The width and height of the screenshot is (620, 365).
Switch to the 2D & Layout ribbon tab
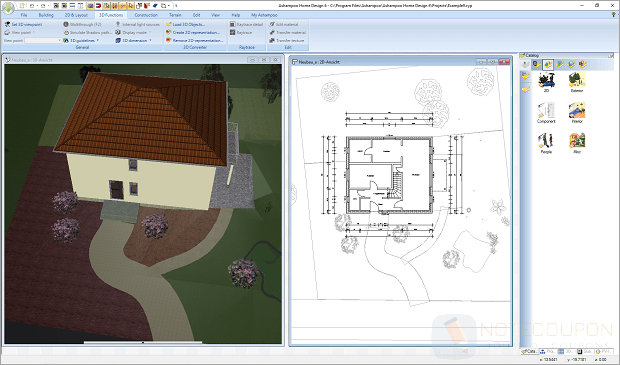point(76,15)
